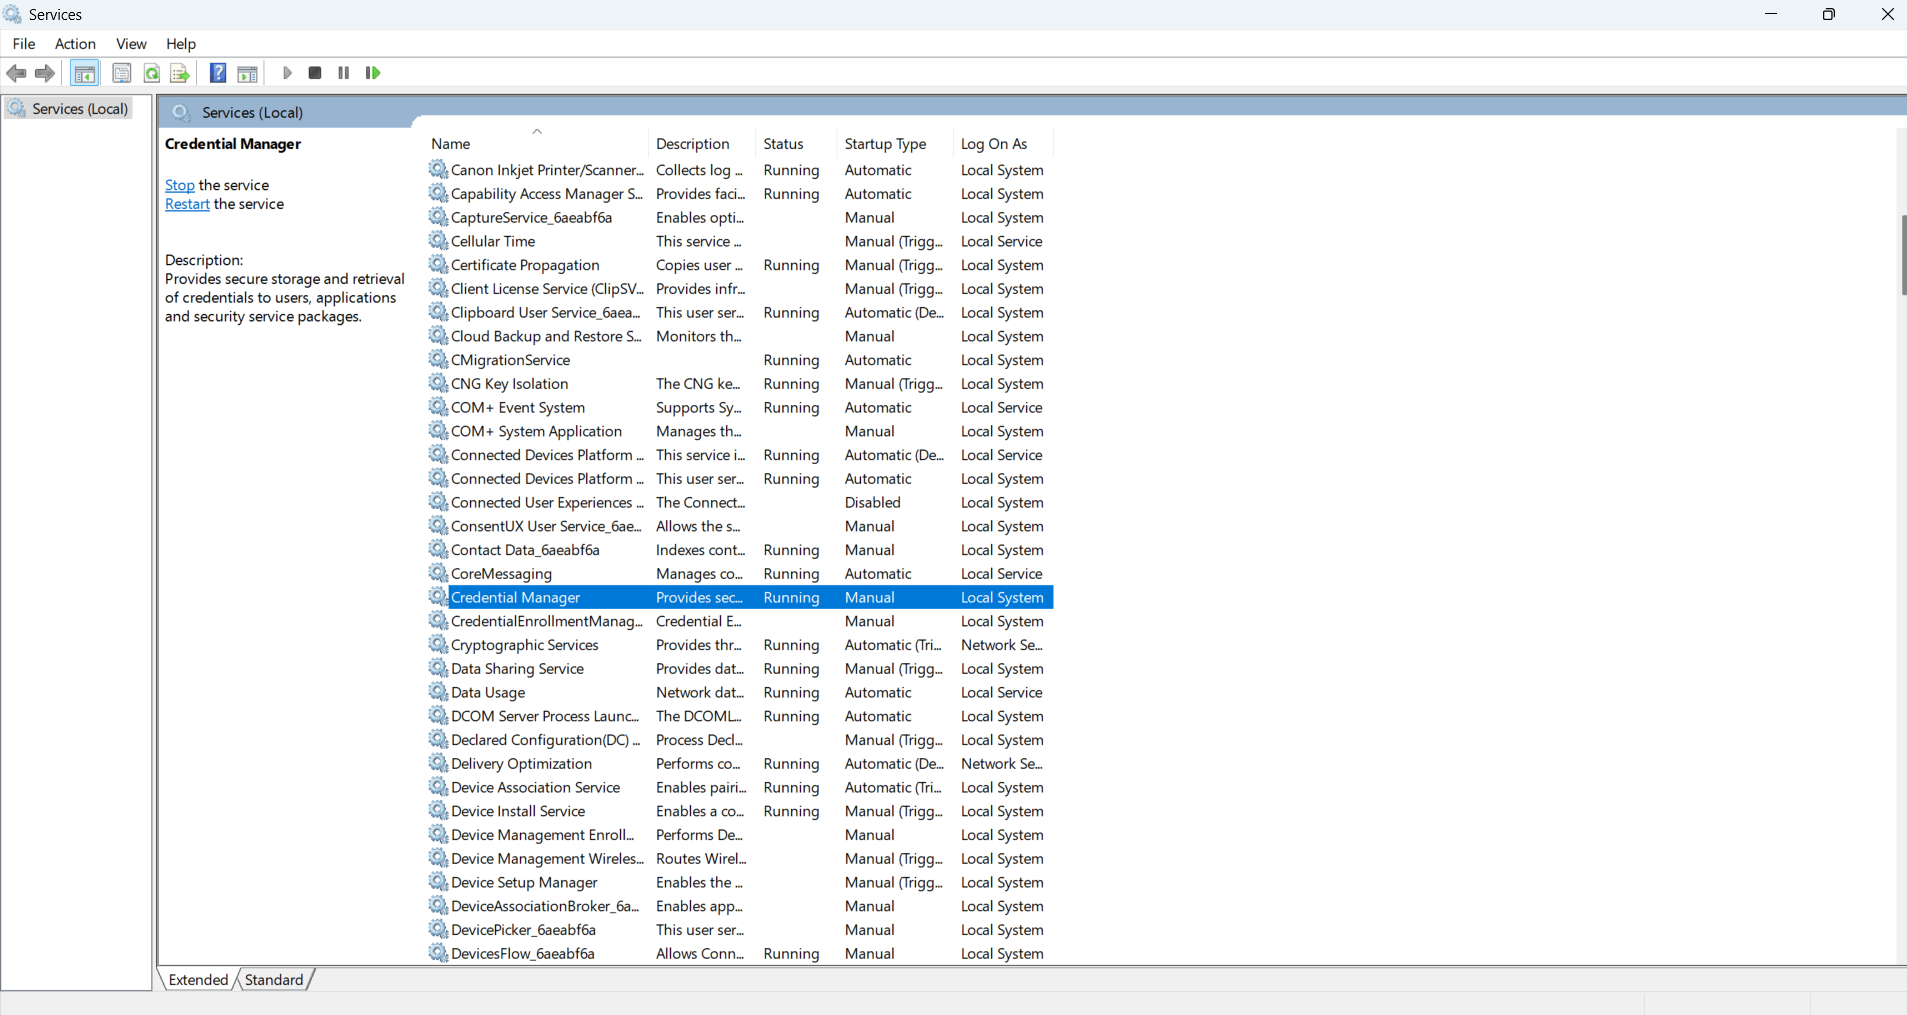Sort by the Log On As column header

1003,144
